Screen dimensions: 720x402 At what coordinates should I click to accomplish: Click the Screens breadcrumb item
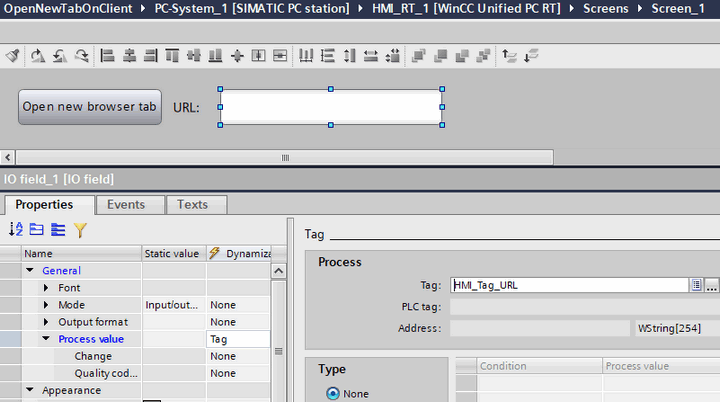[x=606, y=9]
